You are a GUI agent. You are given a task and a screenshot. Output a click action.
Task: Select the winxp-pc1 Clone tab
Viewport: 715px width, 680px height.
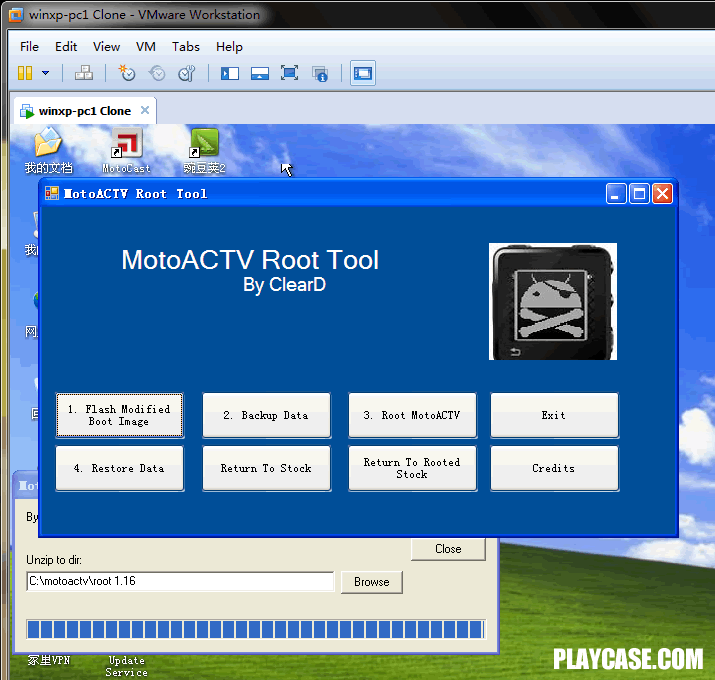(85, 111)
